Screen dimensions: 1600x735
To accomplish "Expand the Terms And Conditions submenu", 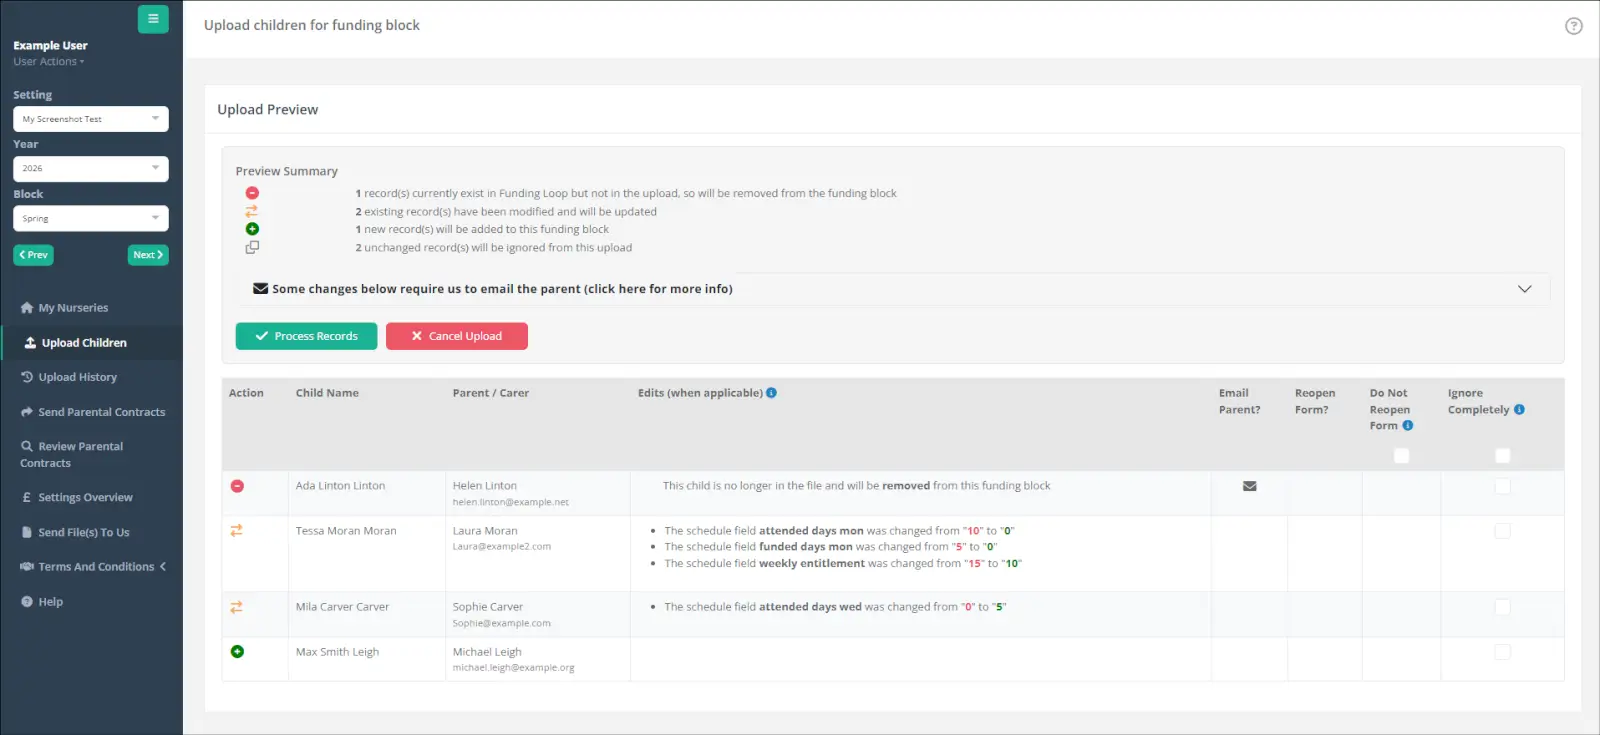I will 92,567.
